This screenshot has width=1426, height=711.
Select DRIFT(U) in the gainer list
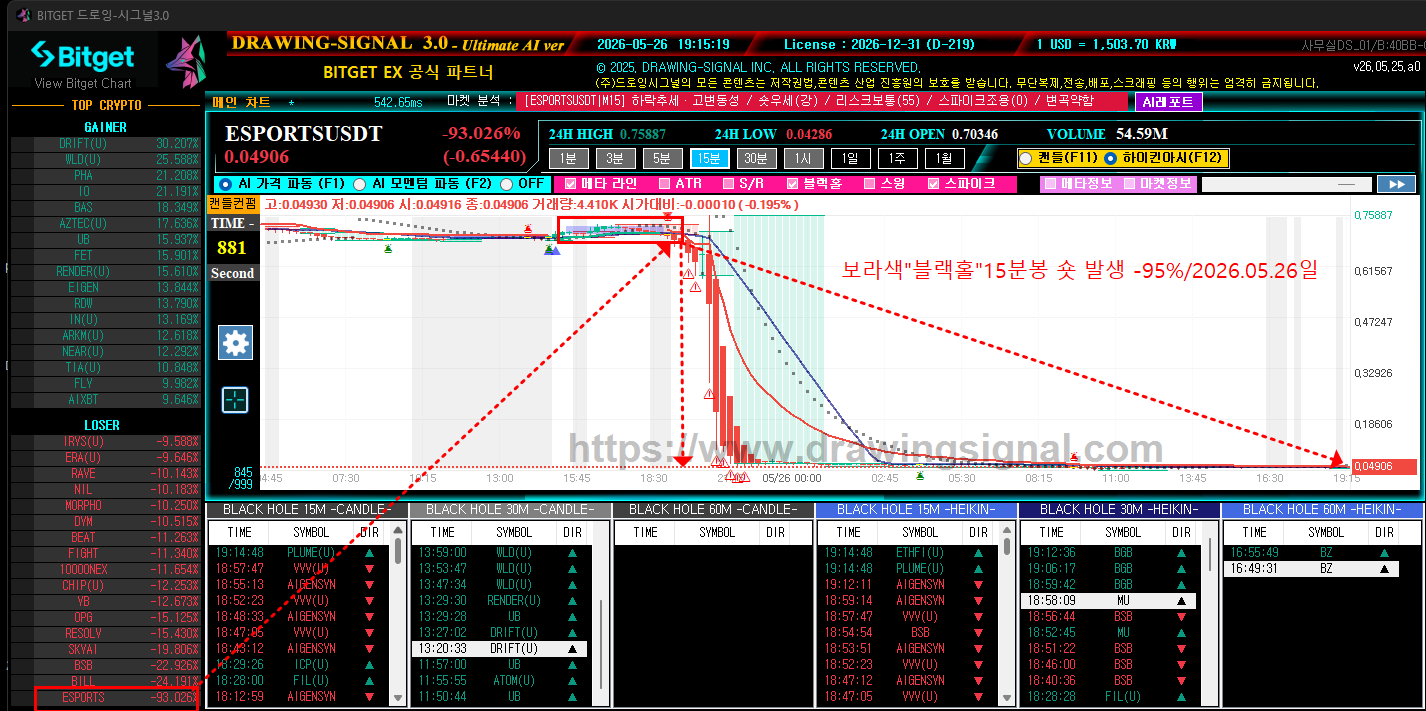(x=105, y=144)
